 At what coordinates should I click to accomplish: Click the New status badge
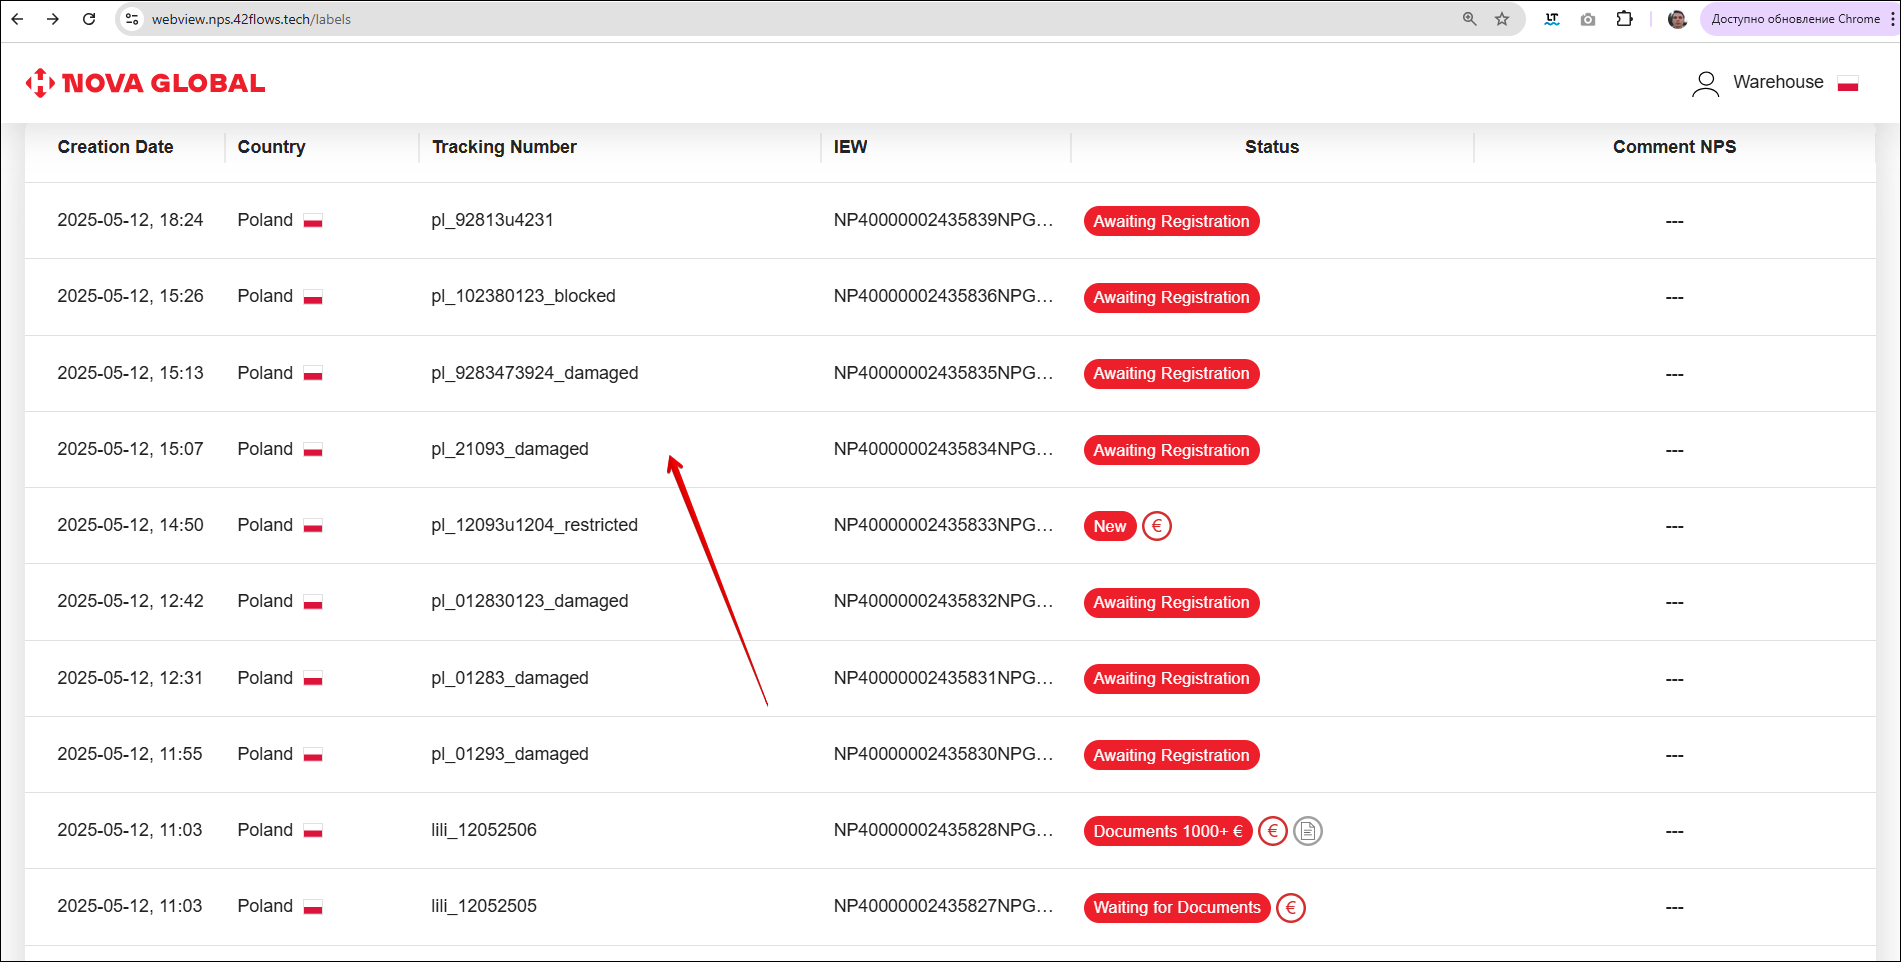pyautogui.click(x=1109, y=526)
